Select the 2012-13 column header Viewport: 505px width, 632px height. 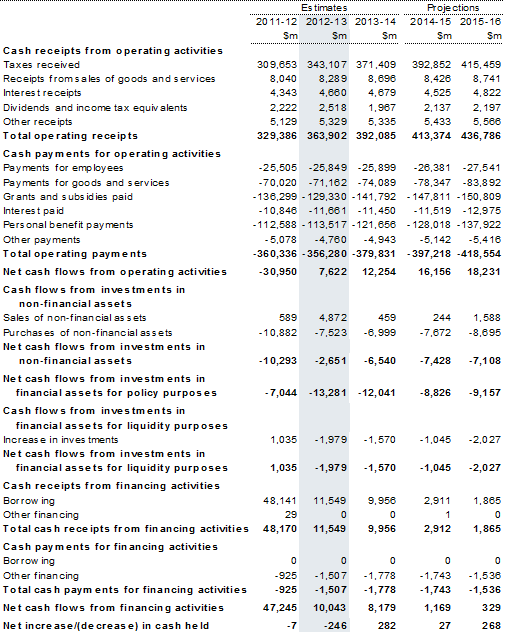coord(326,21)
